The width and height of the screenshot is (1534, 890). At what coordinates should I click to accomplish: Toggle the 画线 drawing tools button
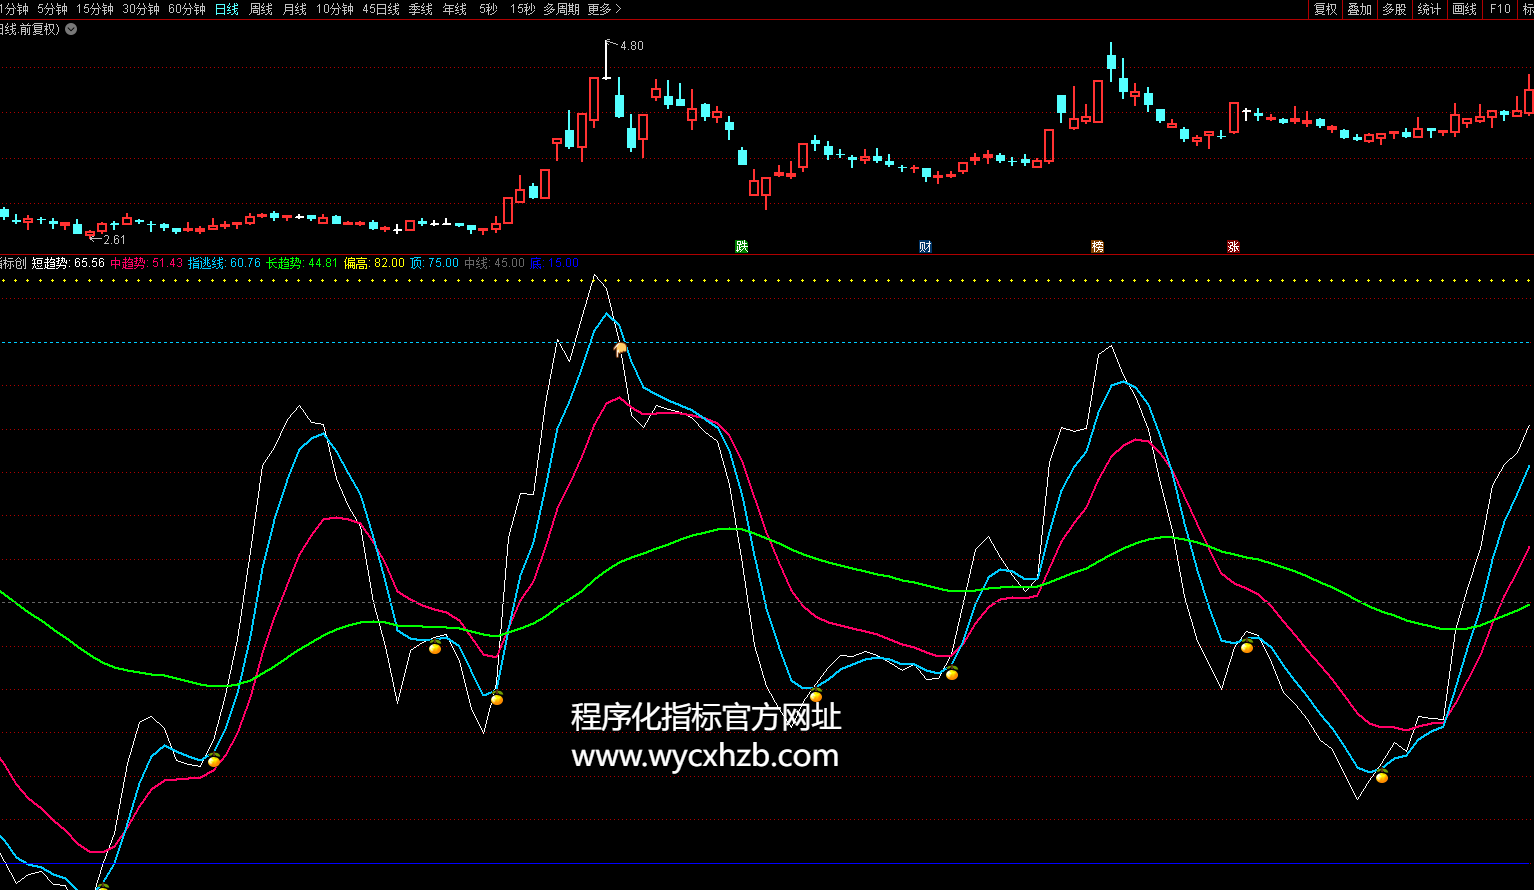1464,9
